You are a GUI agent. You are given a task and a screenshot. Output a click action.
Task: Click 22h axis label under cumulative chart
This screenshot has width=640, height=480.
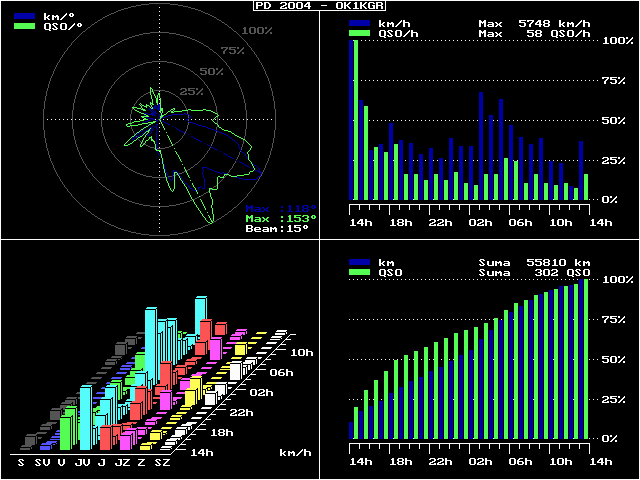441,462
